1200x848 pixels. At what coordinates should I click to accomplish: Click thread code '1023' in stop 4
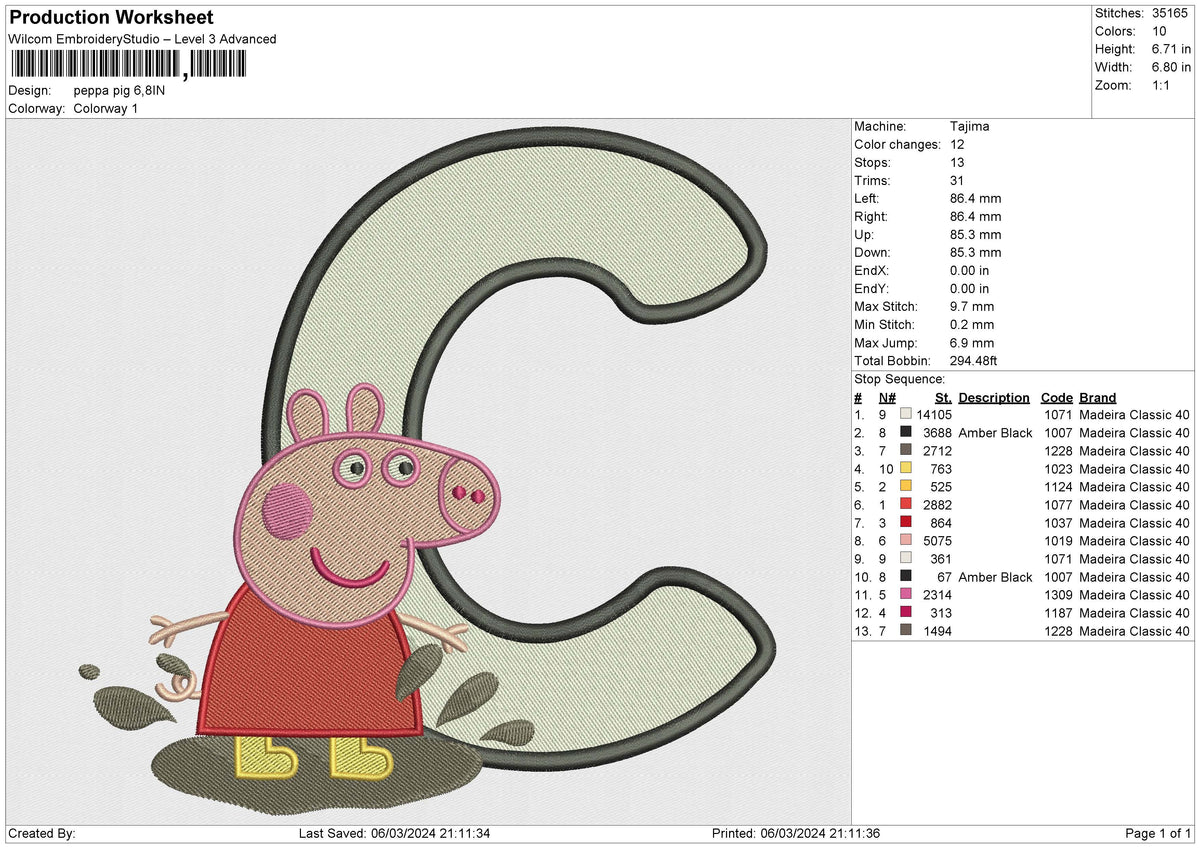pos(1057,468)
